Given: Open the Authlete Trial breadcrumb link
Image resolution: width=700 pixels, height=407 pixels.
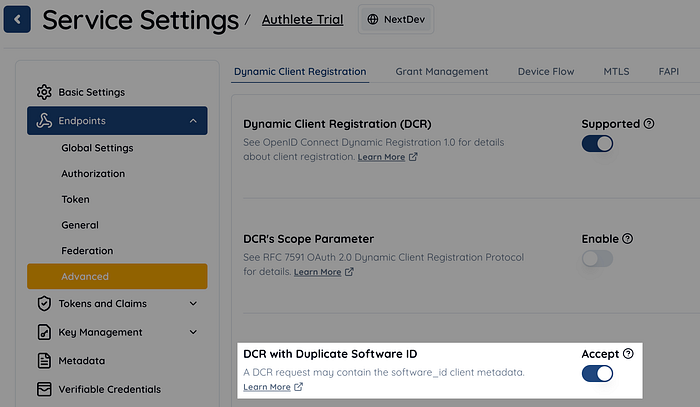Looking at the screenshot, I should [x=302, y=19].
